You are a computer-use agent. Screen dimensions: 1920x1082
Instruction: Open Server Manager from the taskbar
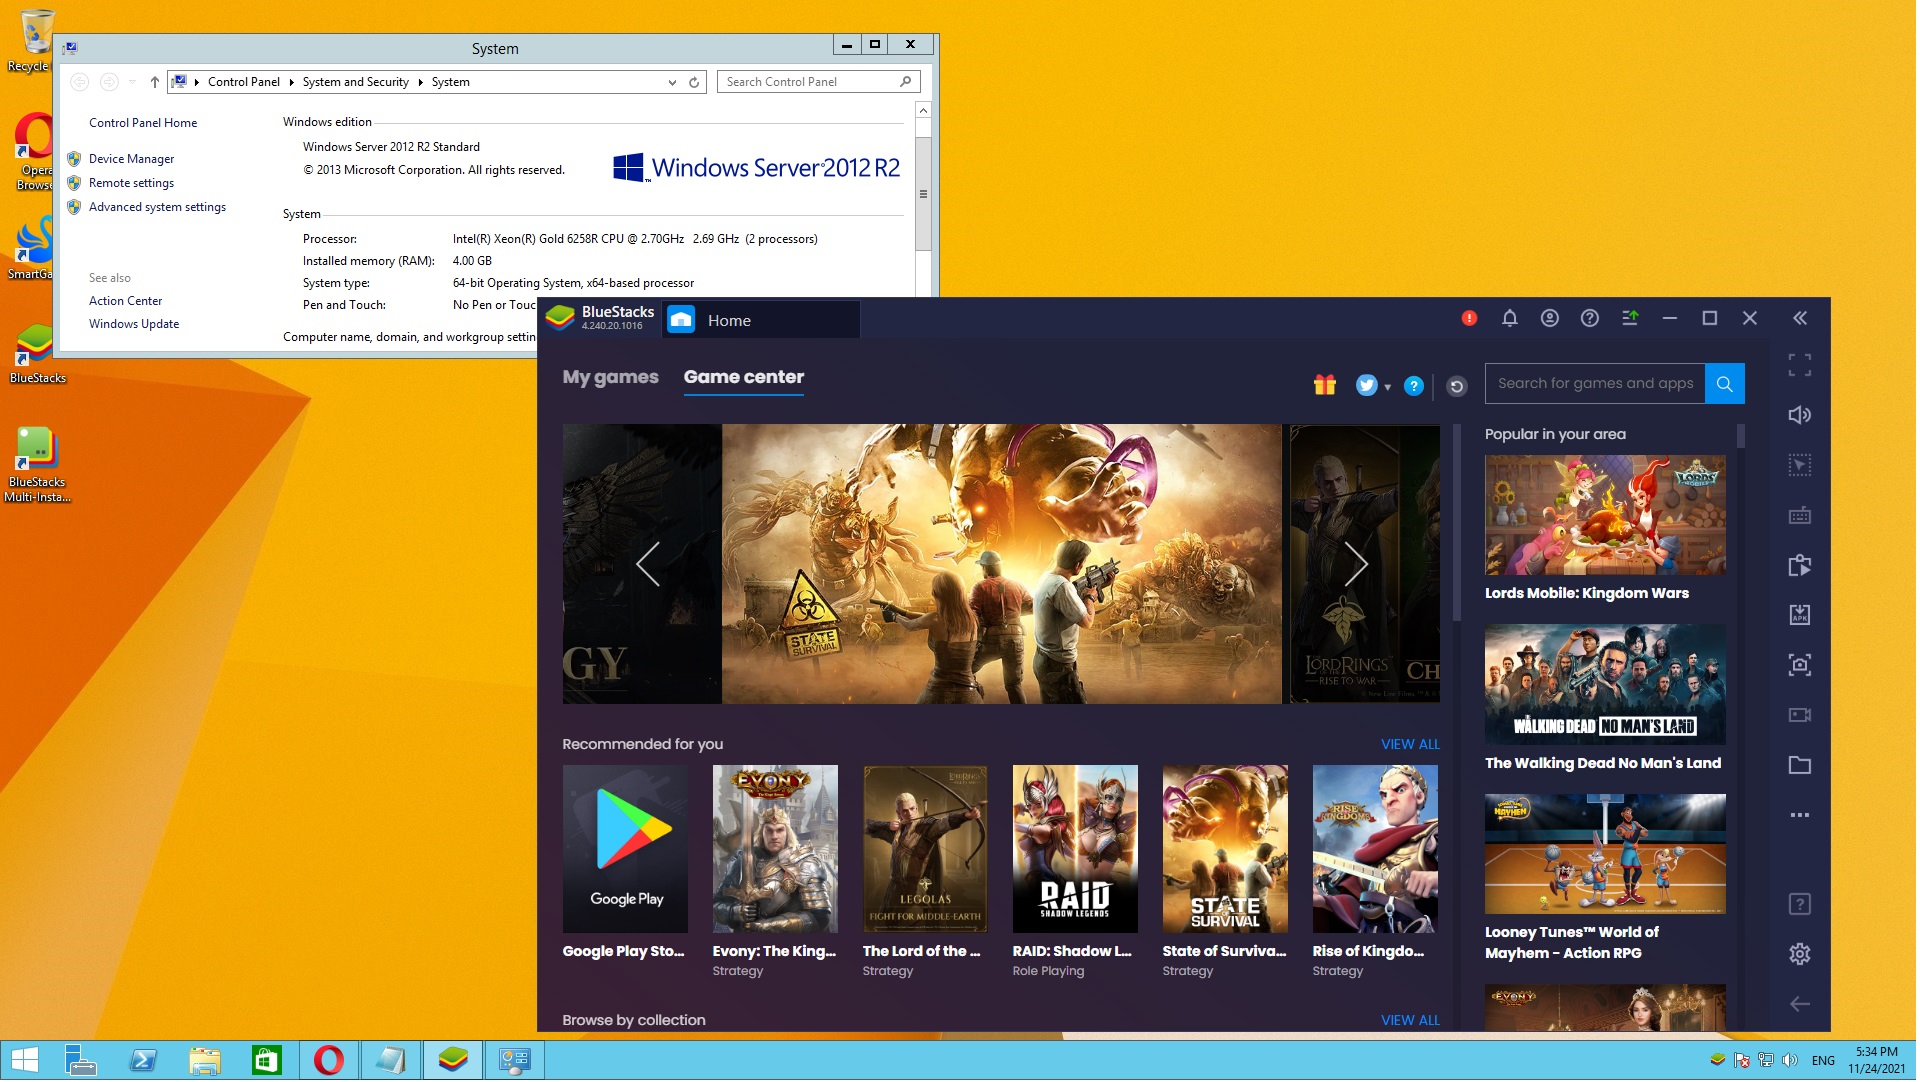coord(81,1060)
